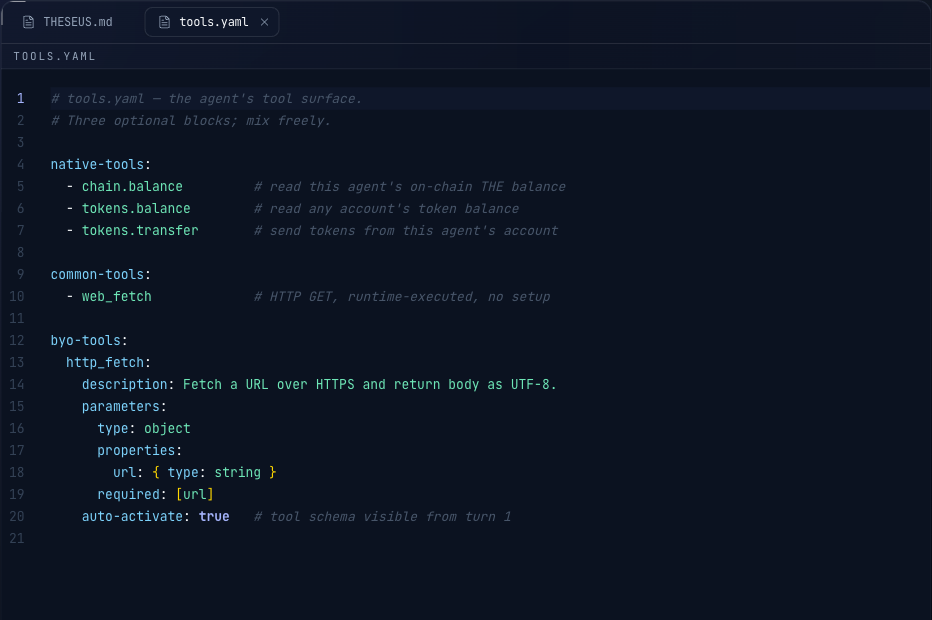Click the url key on line 18
This screenshot has height=620, width=932.
coord(124,472)
